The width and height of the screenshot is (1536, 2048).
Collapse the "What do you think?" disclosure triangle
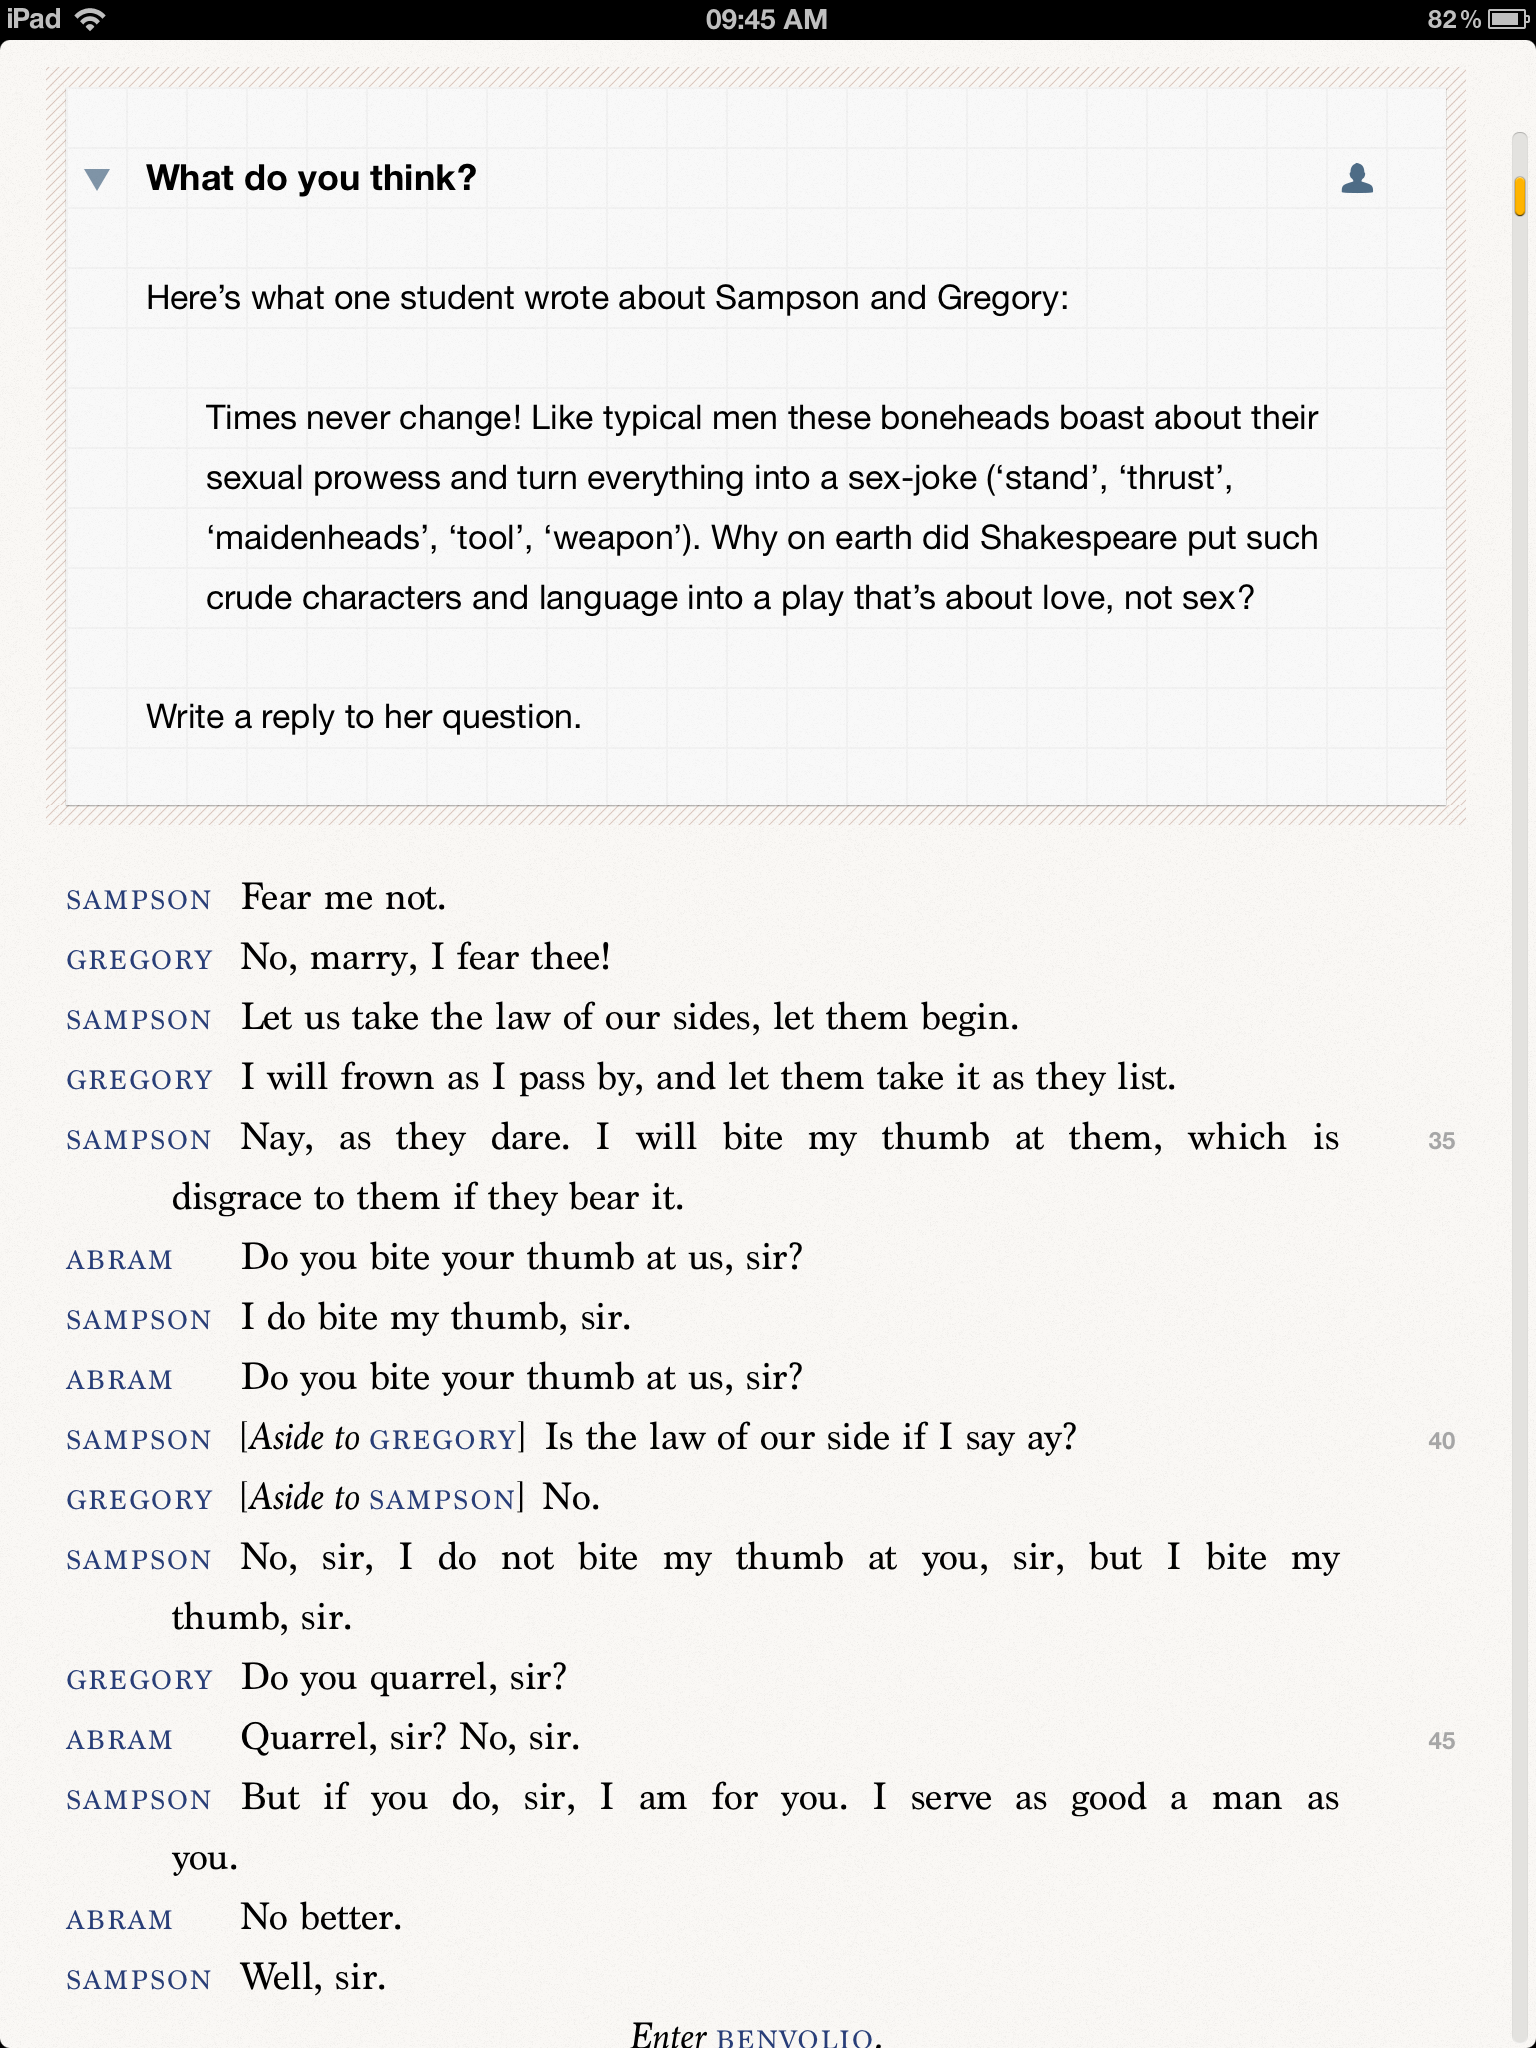pyautogui.click(x=97, y=179)
